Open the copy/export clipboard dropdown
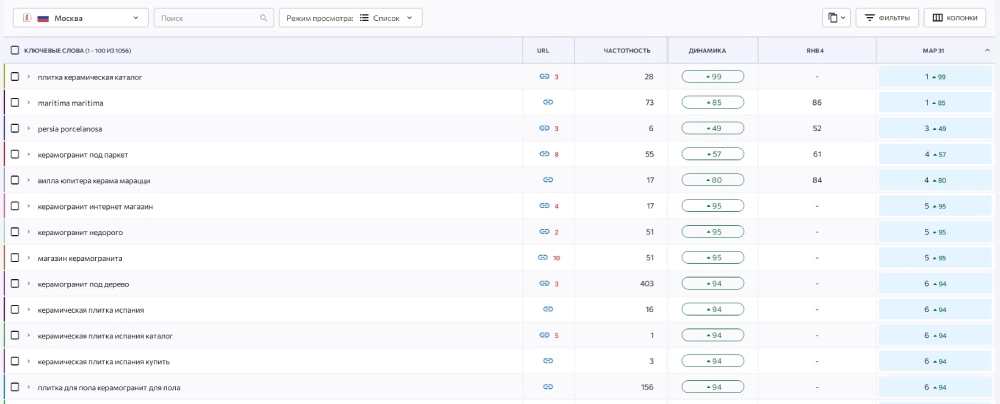This screenshot has height=404, width=1000. (836, 18)
